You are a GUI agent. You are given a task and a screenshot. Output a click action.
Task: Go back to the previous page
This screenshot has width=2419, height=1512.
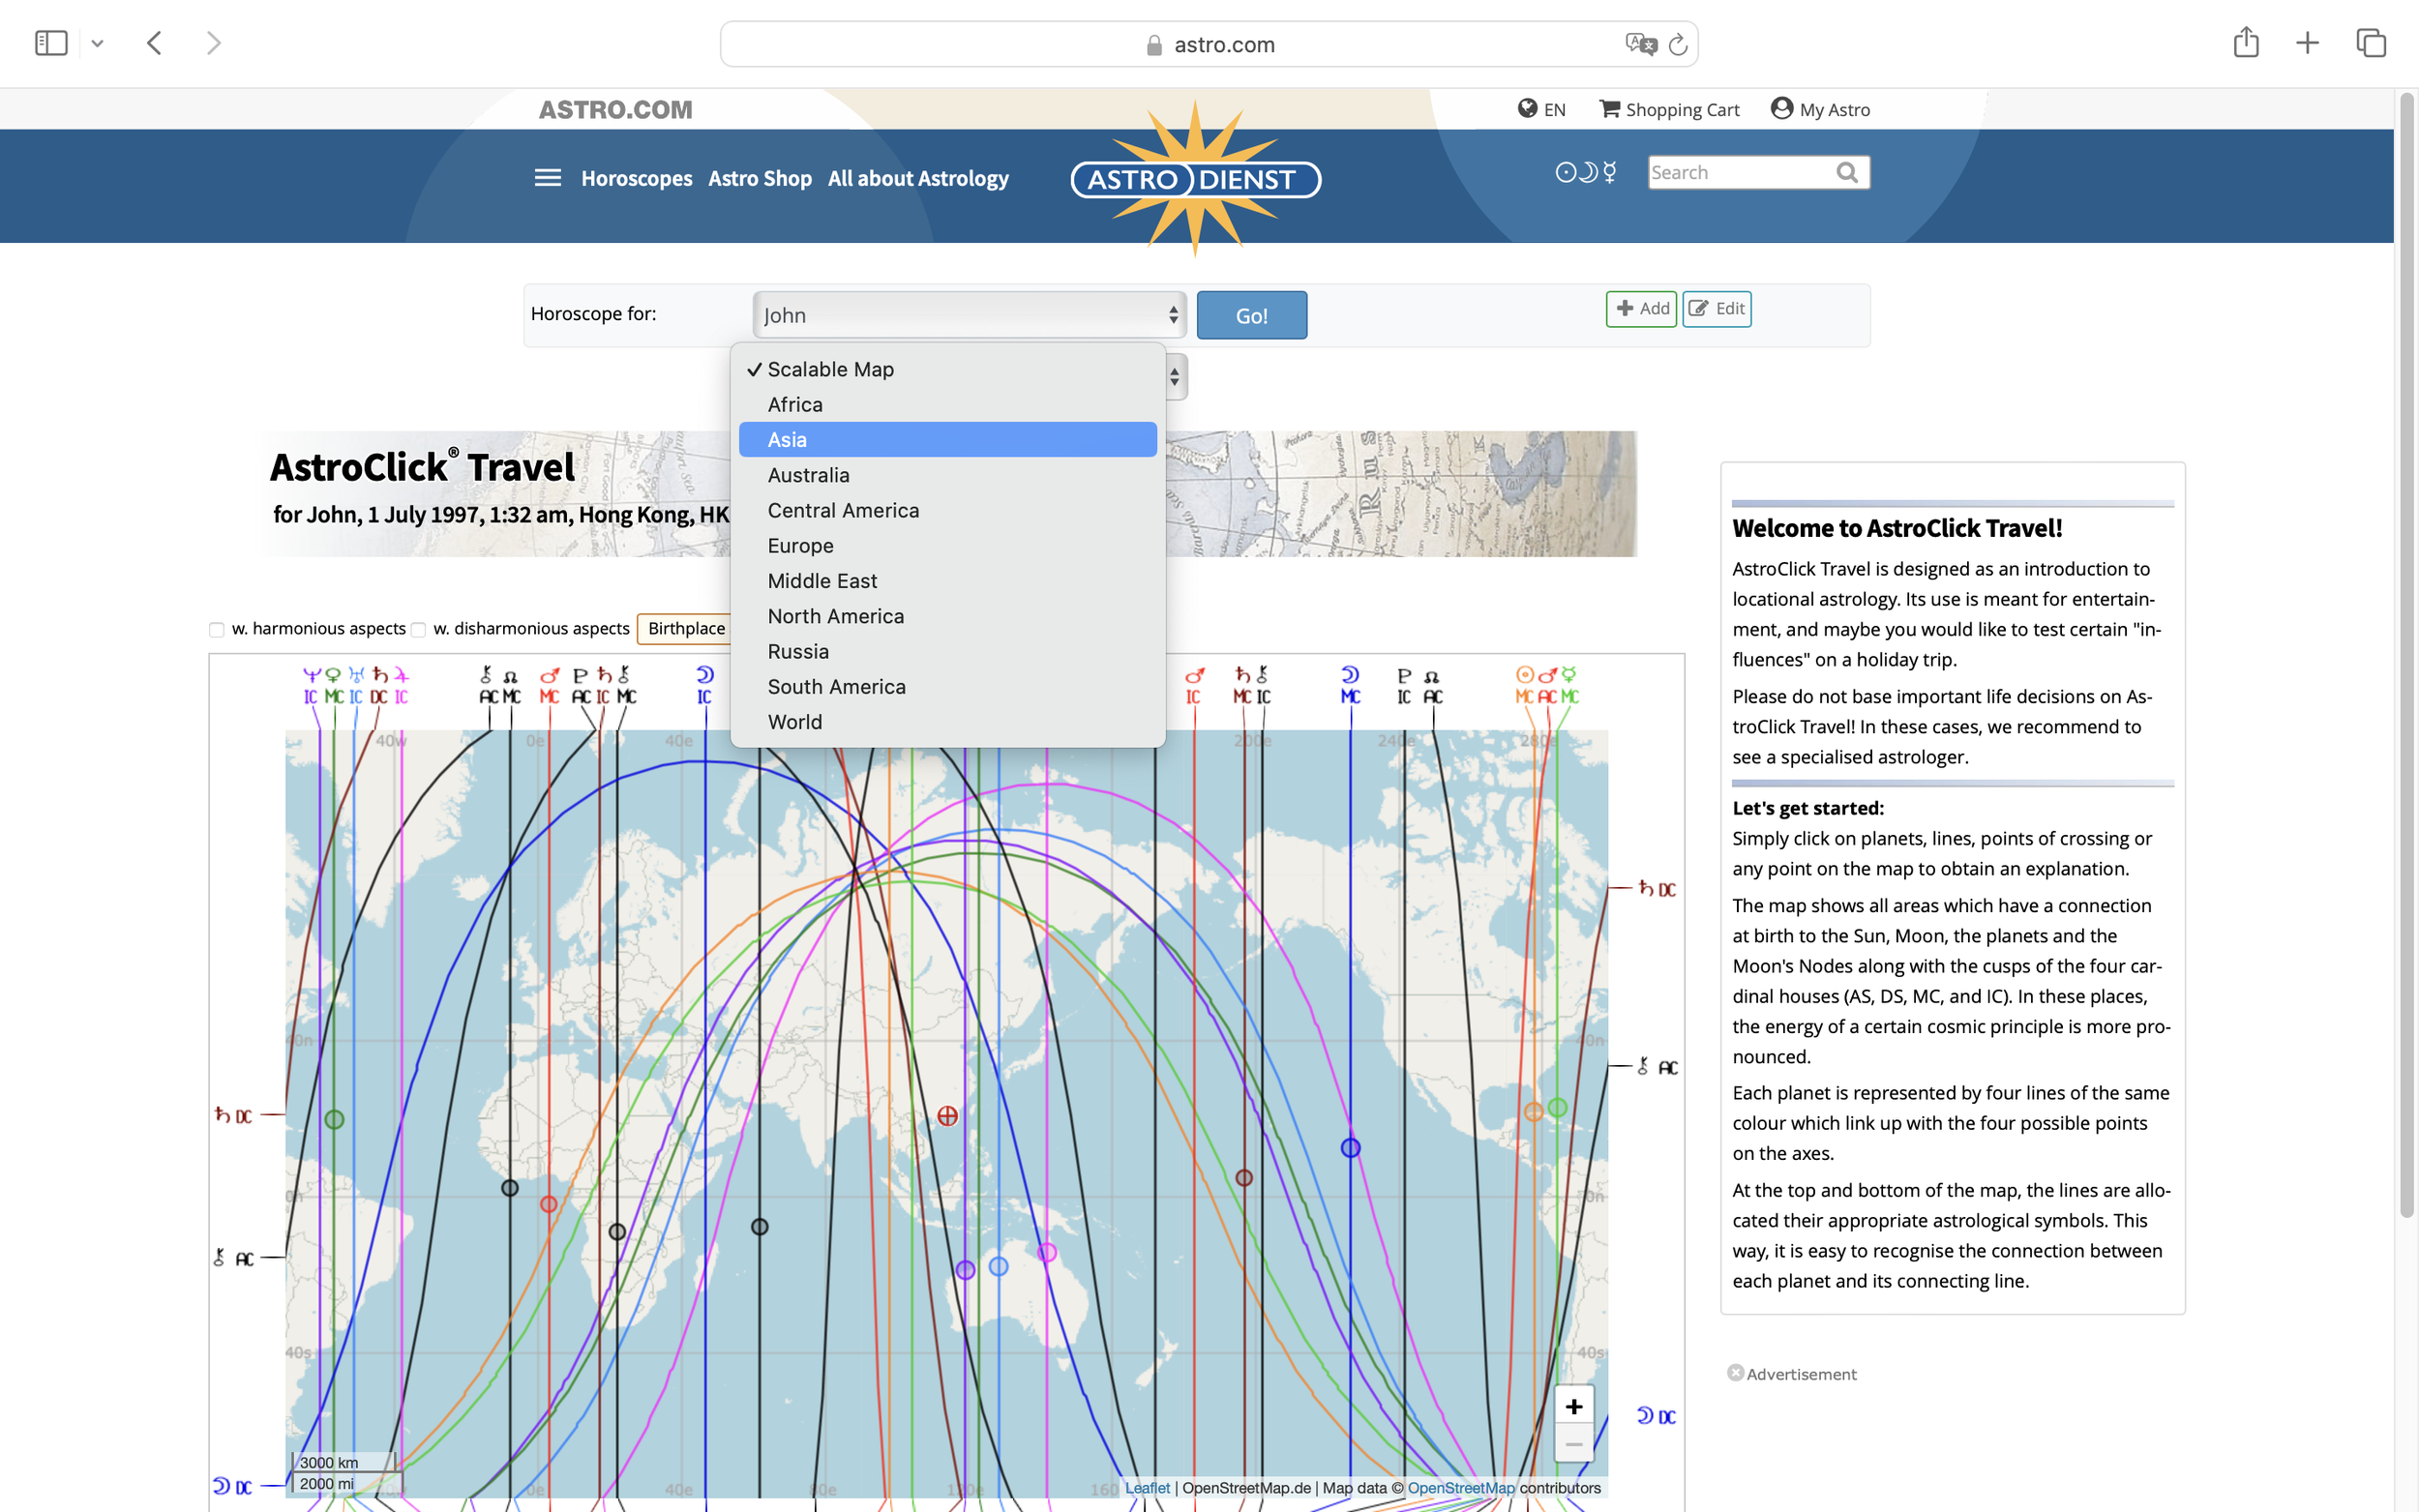click(154, 43)
